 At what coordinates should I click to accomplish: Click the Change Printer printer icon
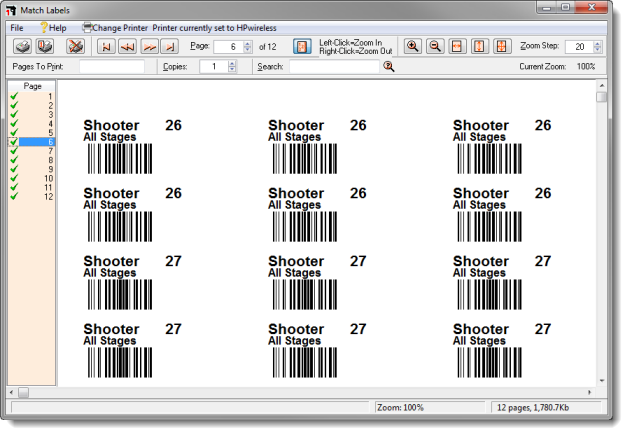[x=87, y=28]
